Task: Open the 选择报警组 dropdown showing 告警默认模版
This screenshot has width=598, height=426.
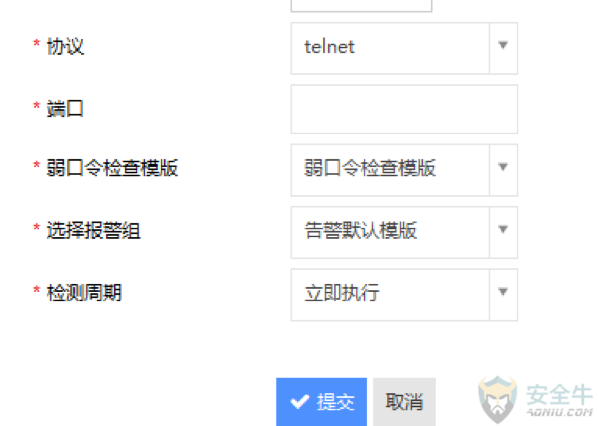Action: 404,232
